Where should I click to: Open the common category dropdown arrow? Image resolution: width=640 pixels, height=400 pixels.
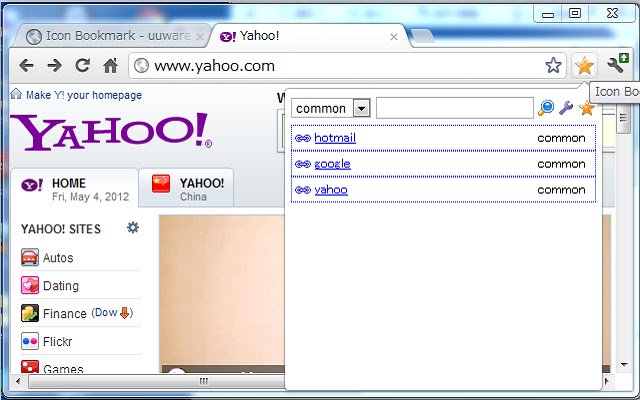pos(361,108)
